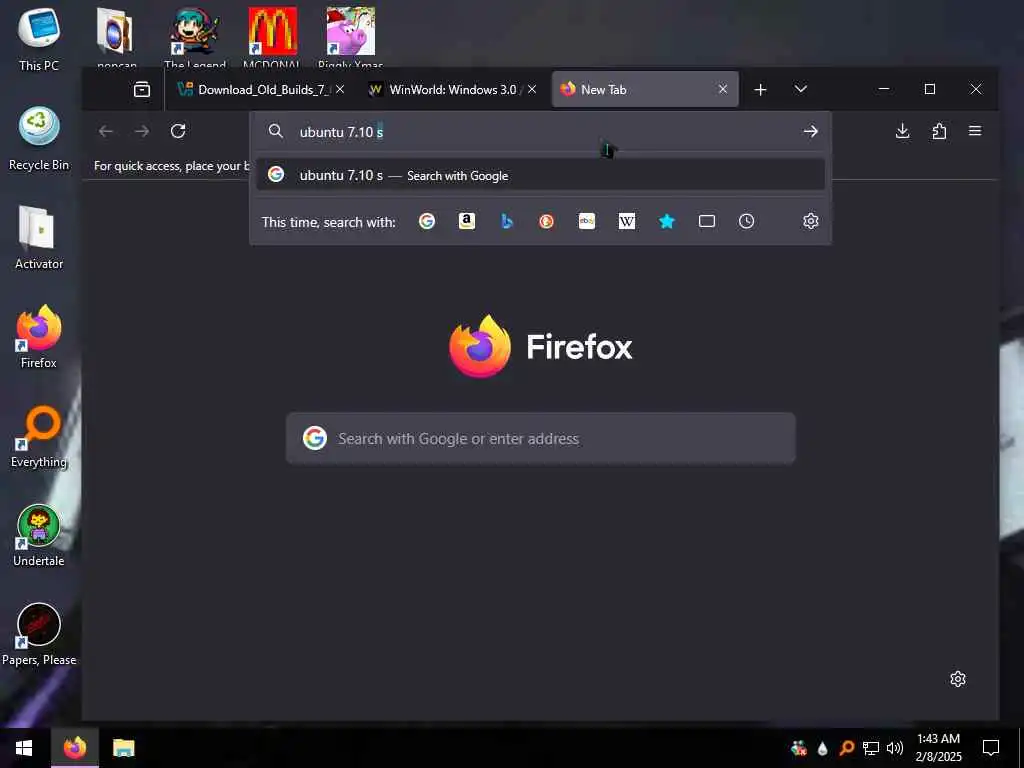The image size is (1024, 768).
Task: Click the network tray icon
Action: coord(871,748)
